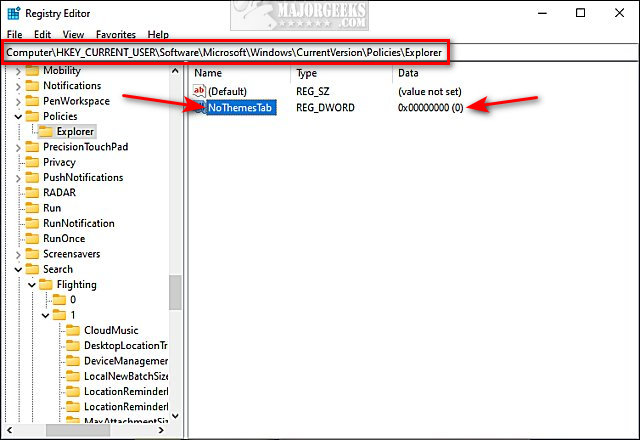Select the Explorer key label
Screen dimensions: 640x440
tap(75, 131)
